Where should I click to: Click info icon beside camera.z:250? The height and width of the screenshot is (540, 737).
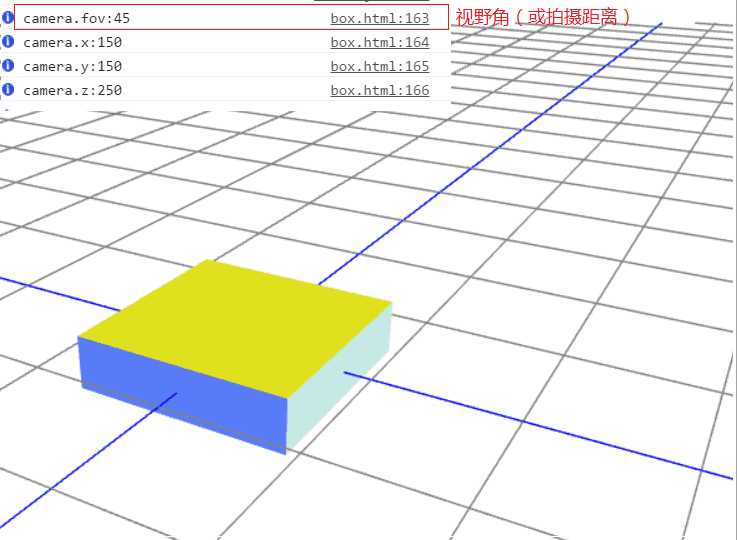coord(8,89)
